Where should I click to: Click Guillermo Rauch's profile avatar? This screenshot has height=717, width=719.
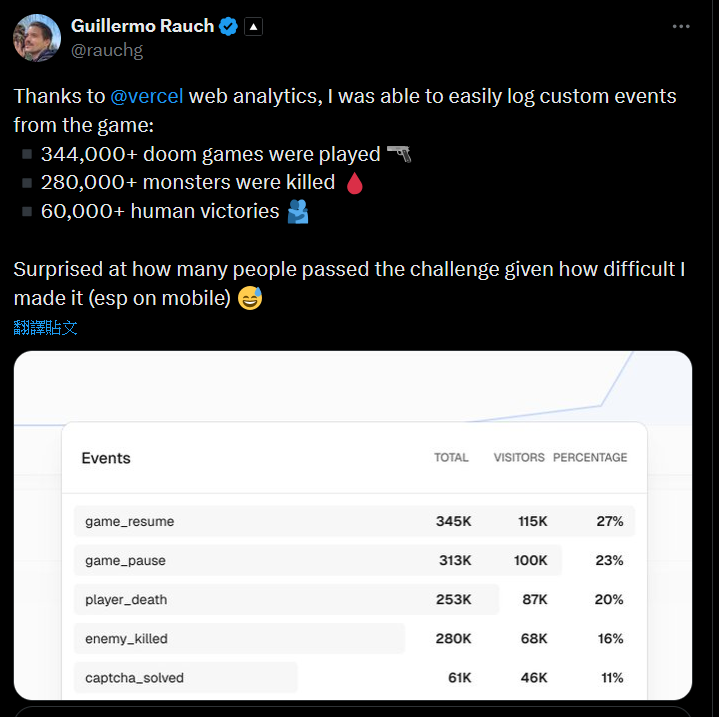(37, 39)
